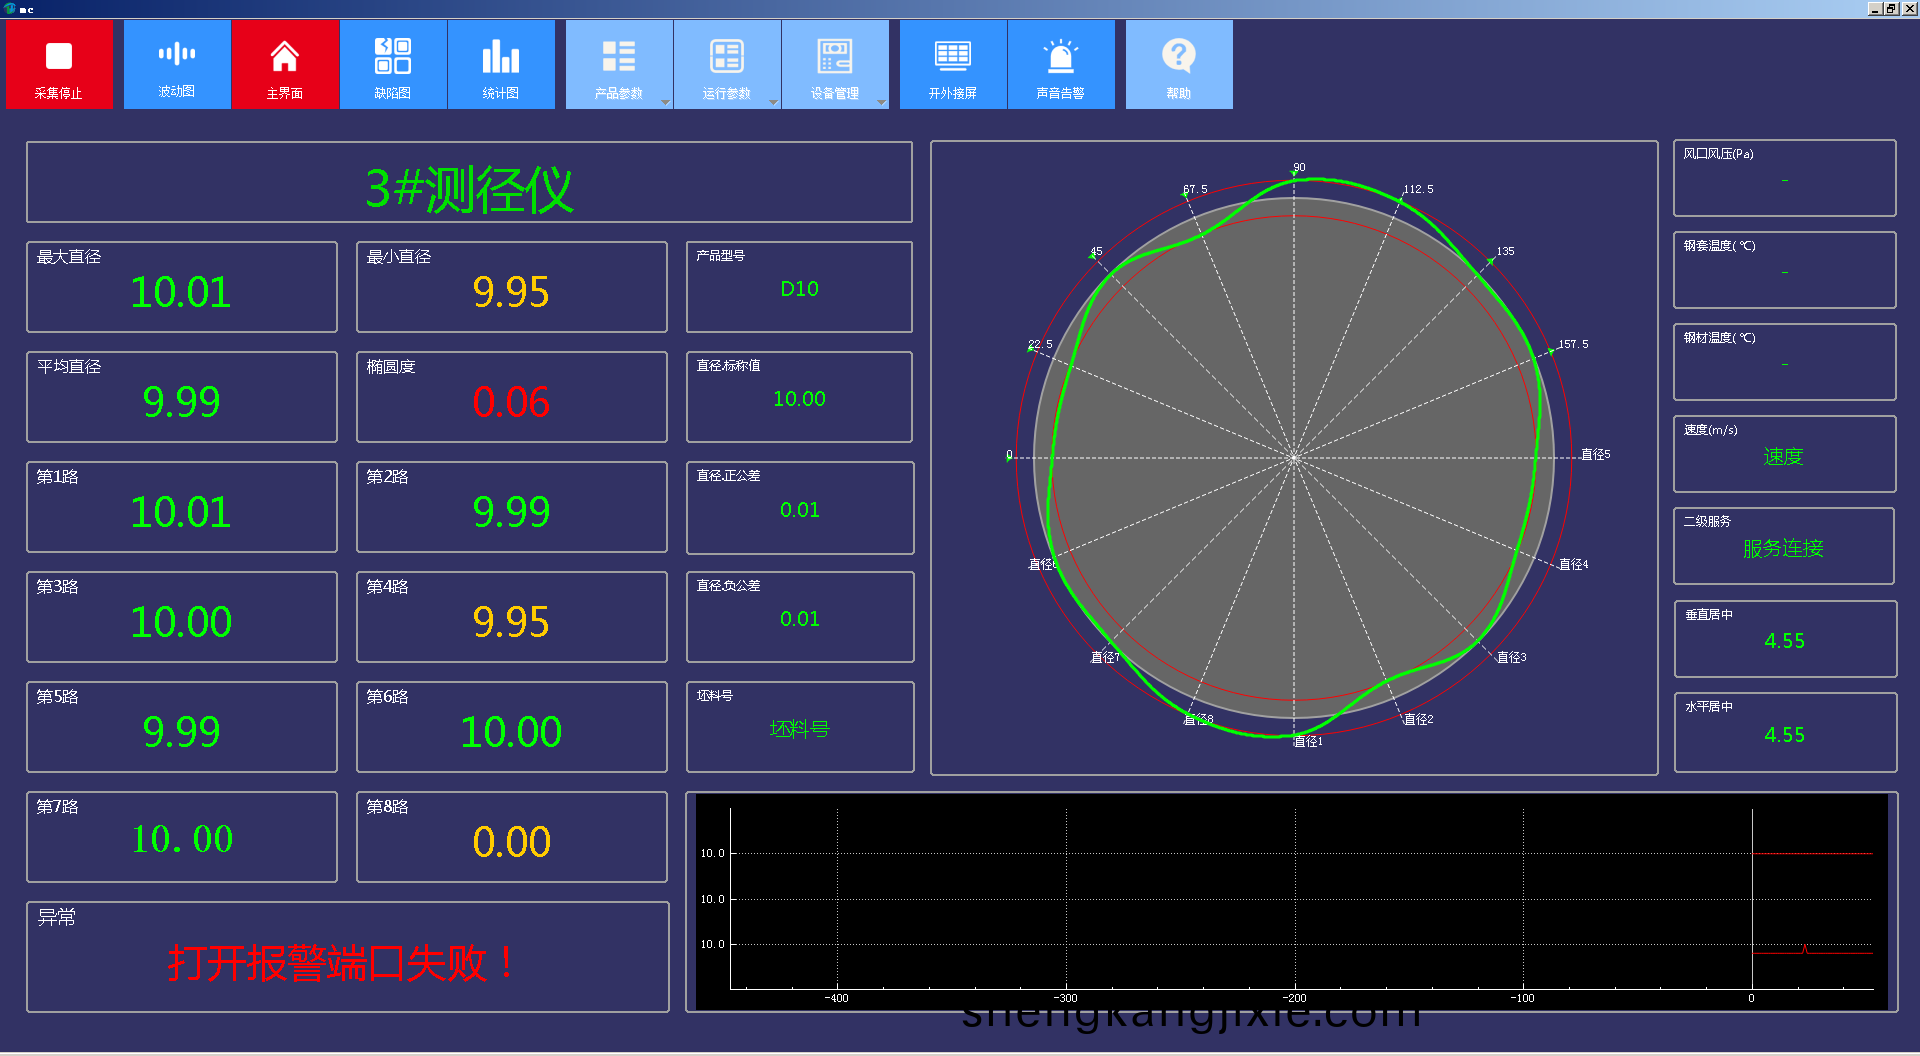This screenshot has width=1920, height=1056.
Task: Click the 坯料号 billet number field
Action: [x=799, y=729]
